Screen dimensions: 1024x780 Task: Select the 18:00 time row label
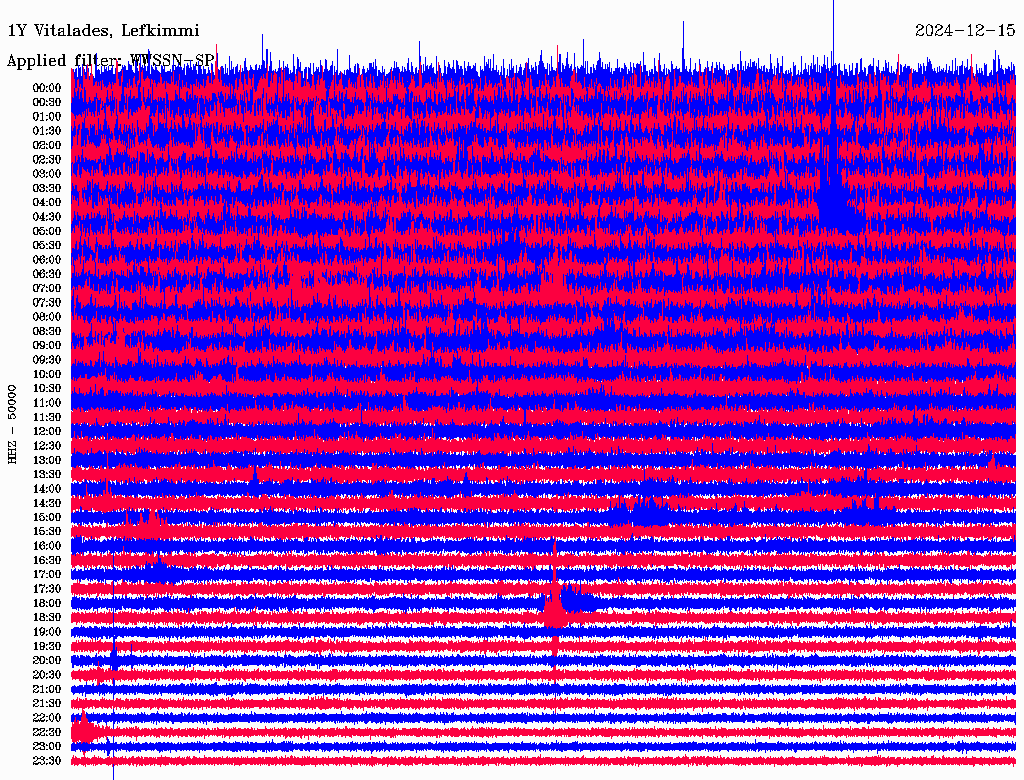click(47, 604)
